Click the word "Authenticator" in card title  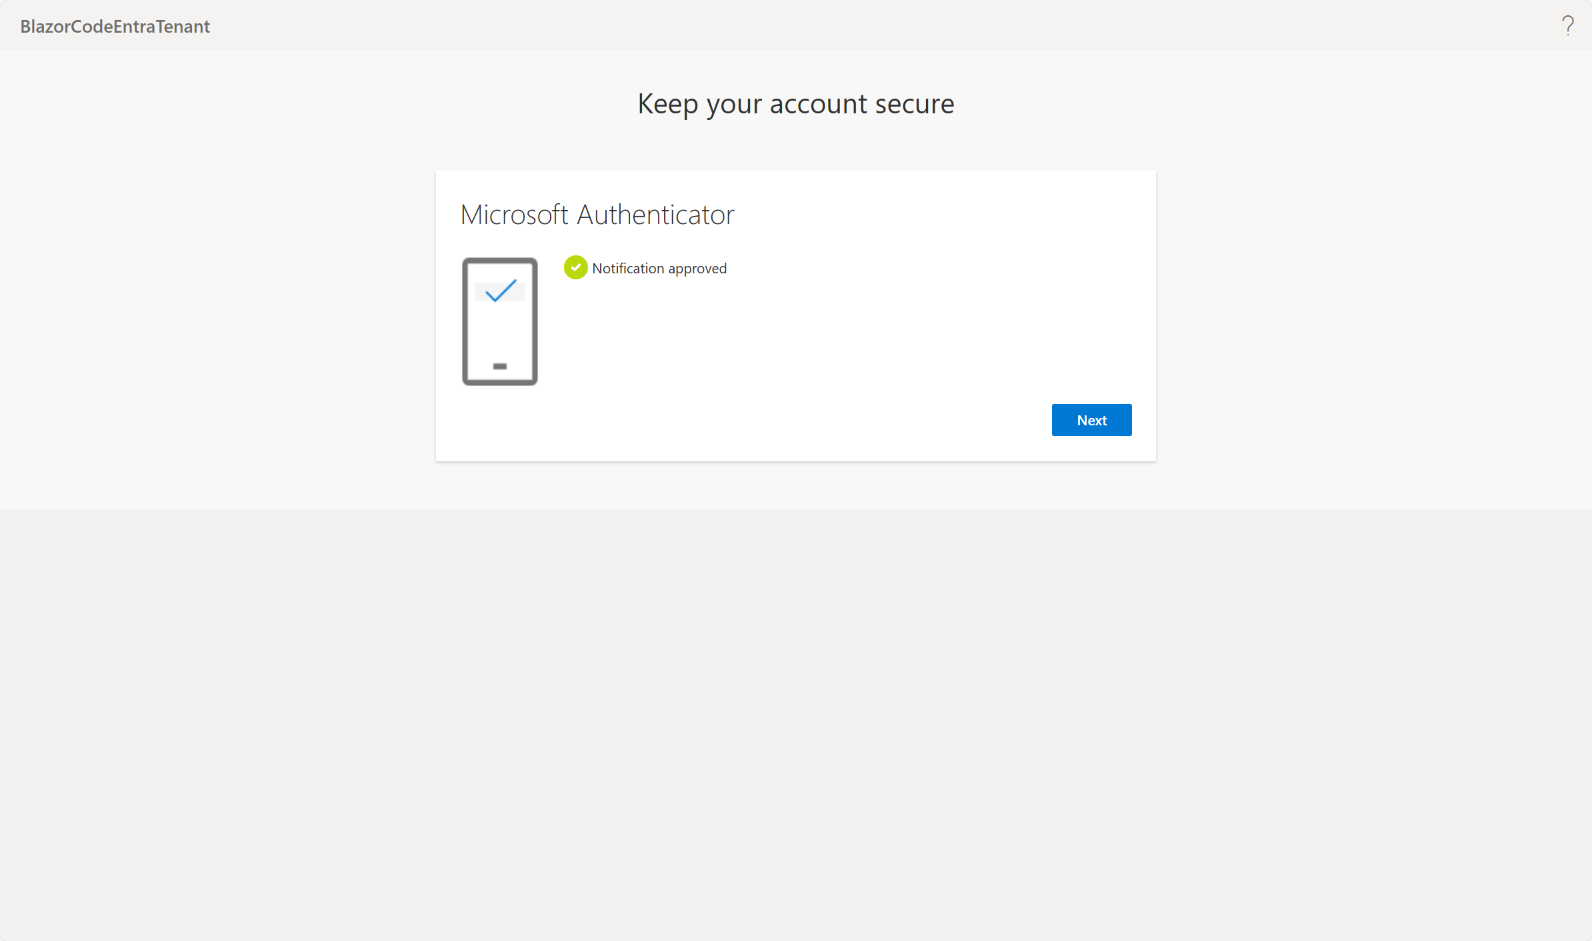pyautogui.click(x=656, y=215)
